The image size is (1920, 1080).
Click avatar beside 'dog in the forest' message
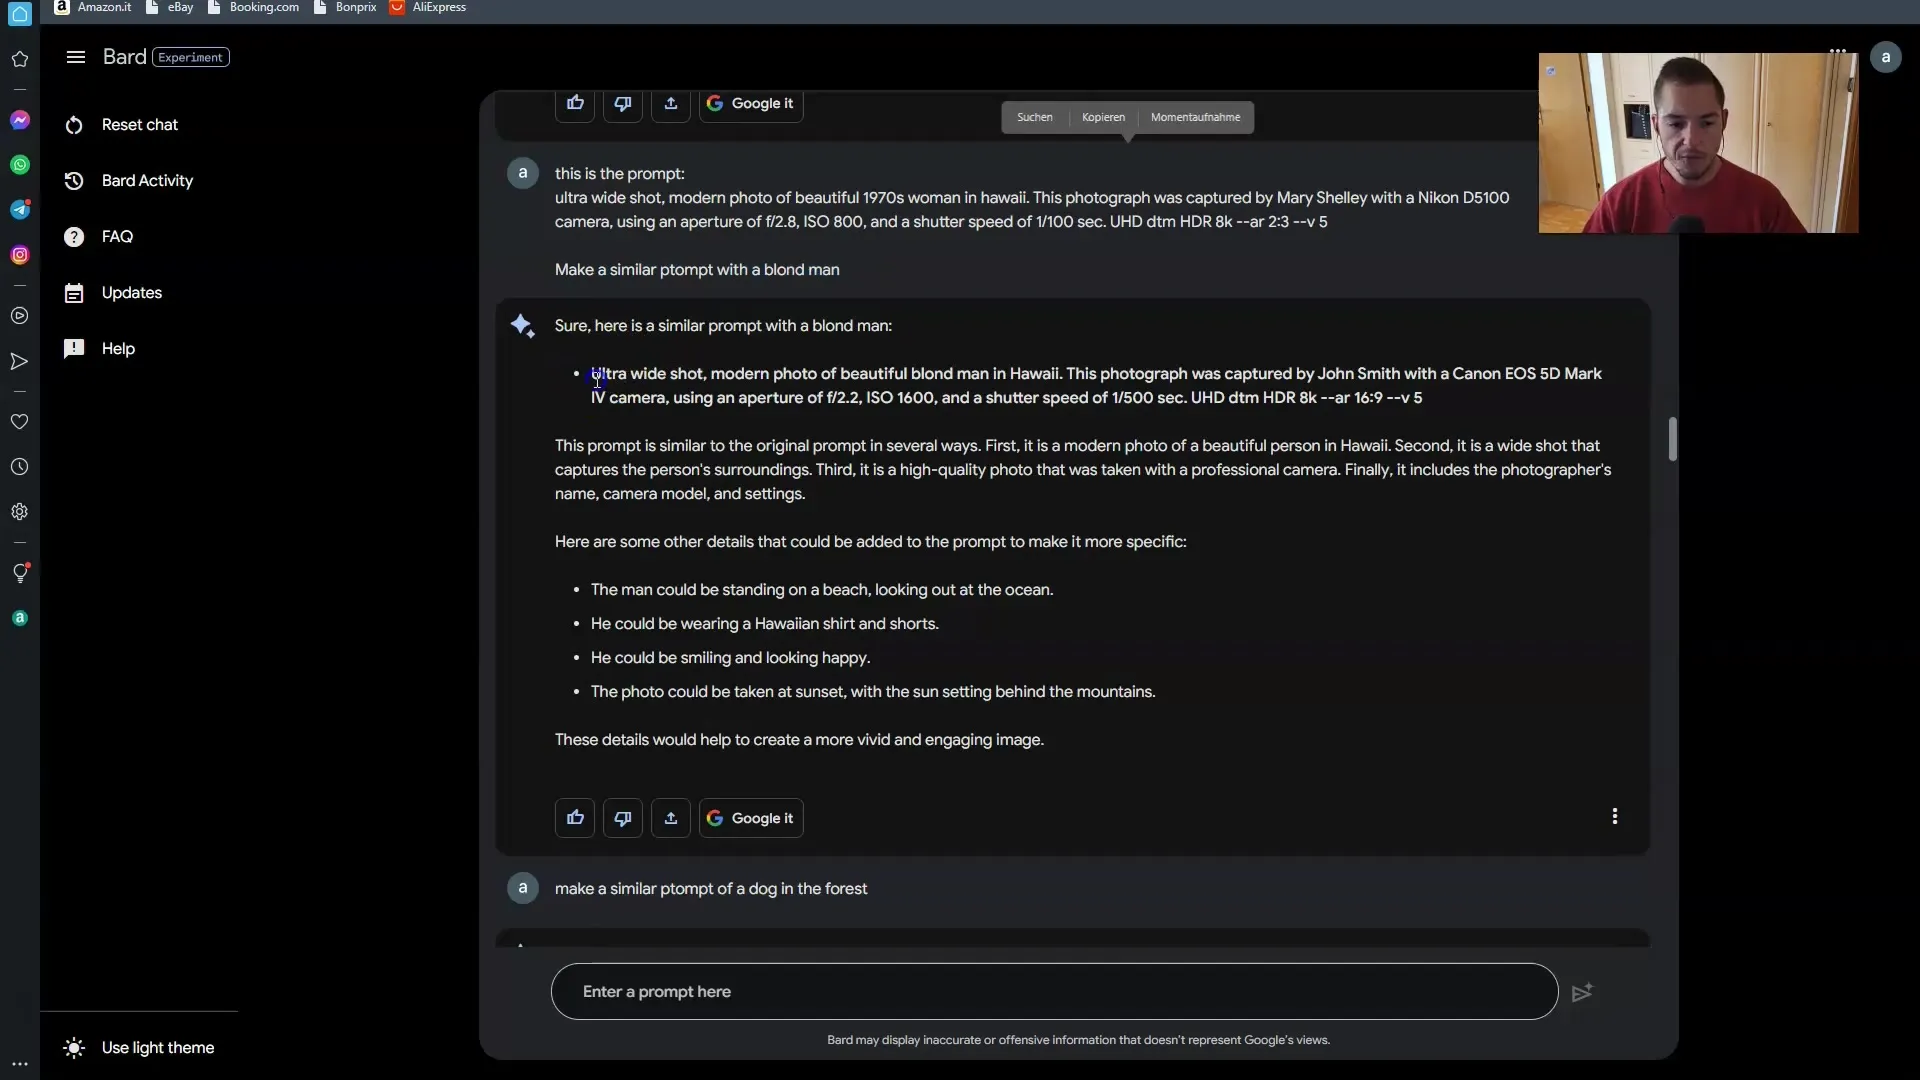click(522, 888)
